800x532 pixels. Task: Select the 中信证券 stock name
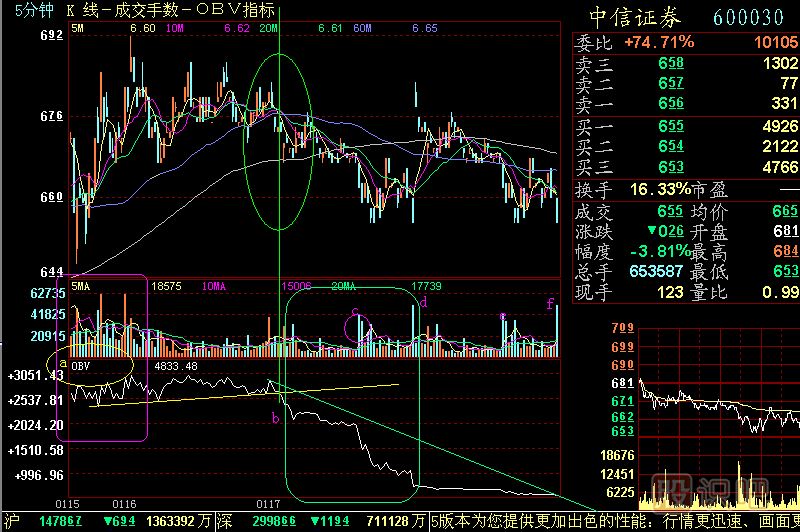[635, 17]
